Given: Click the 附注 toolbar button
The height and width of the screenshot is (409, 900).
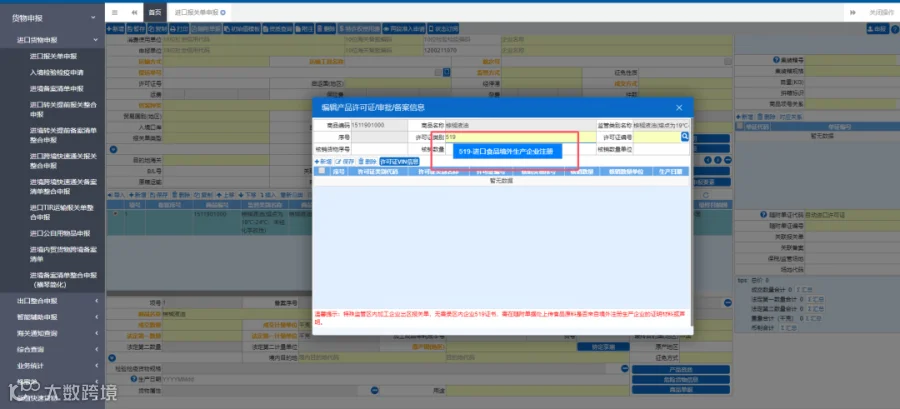Looking at the screenshot, I should 304,28.
